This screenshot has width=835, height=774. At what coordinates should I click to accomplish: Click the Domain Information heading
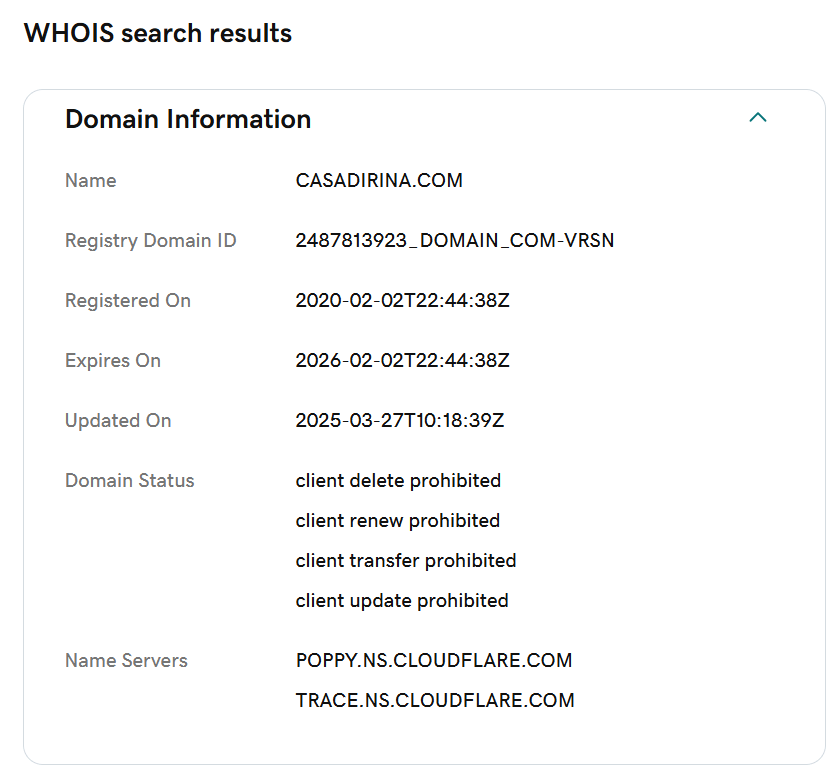[188, 119]
